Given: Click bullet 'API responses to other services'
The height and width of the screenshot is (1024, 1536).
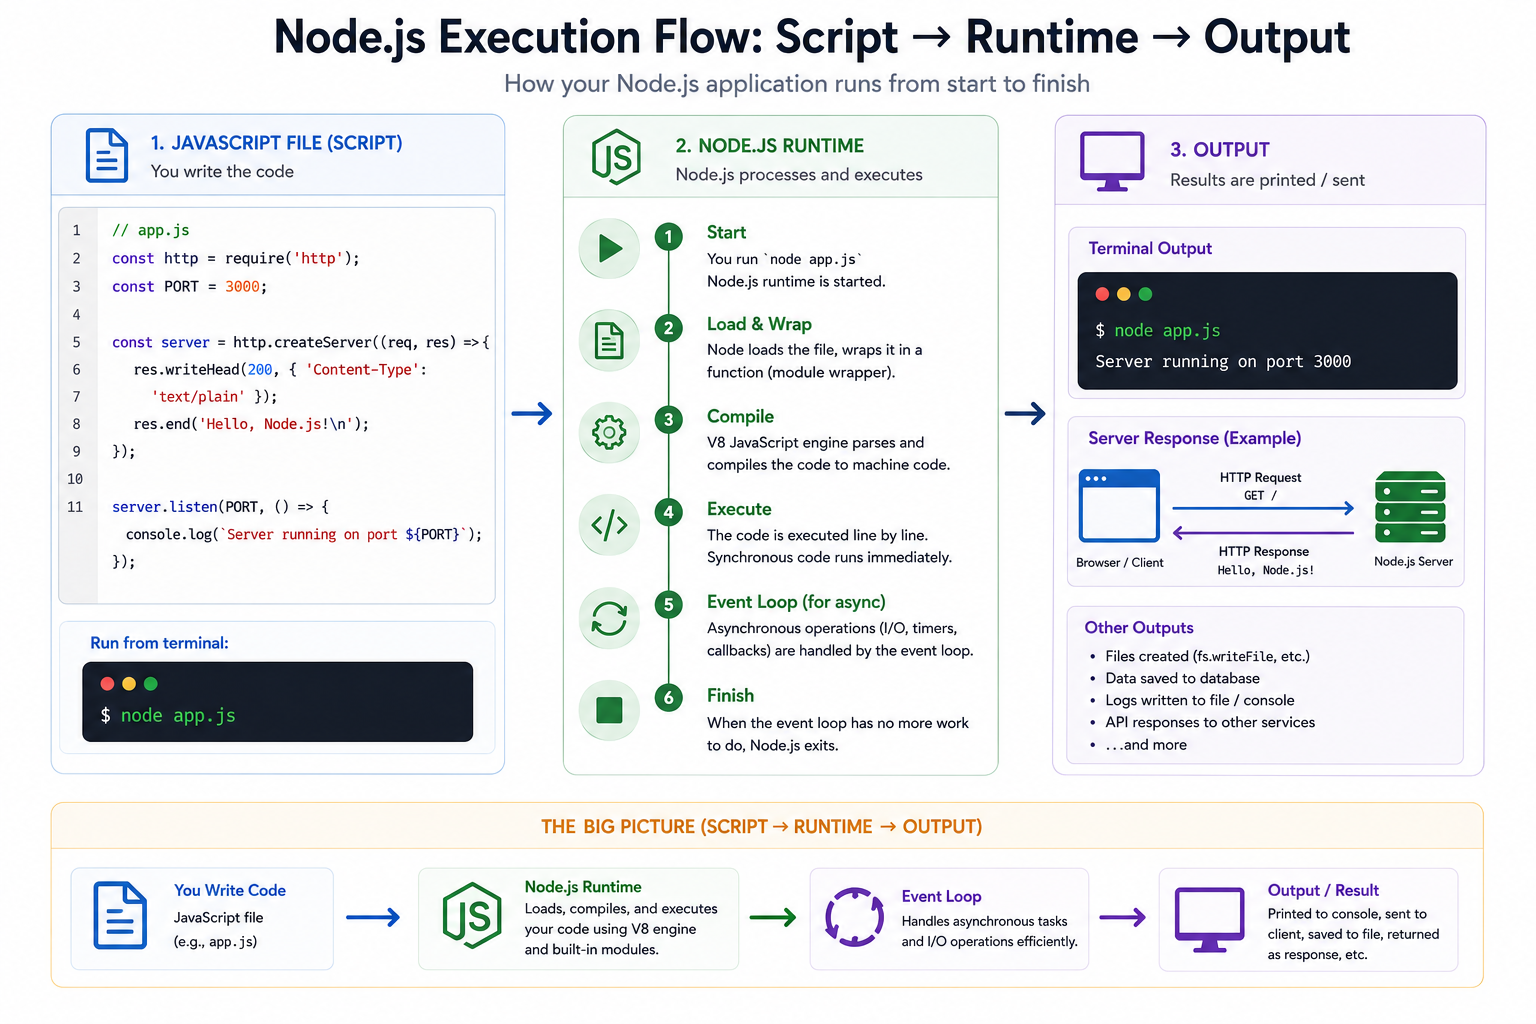Looking at the screenshot, I should coord(1210,723).
